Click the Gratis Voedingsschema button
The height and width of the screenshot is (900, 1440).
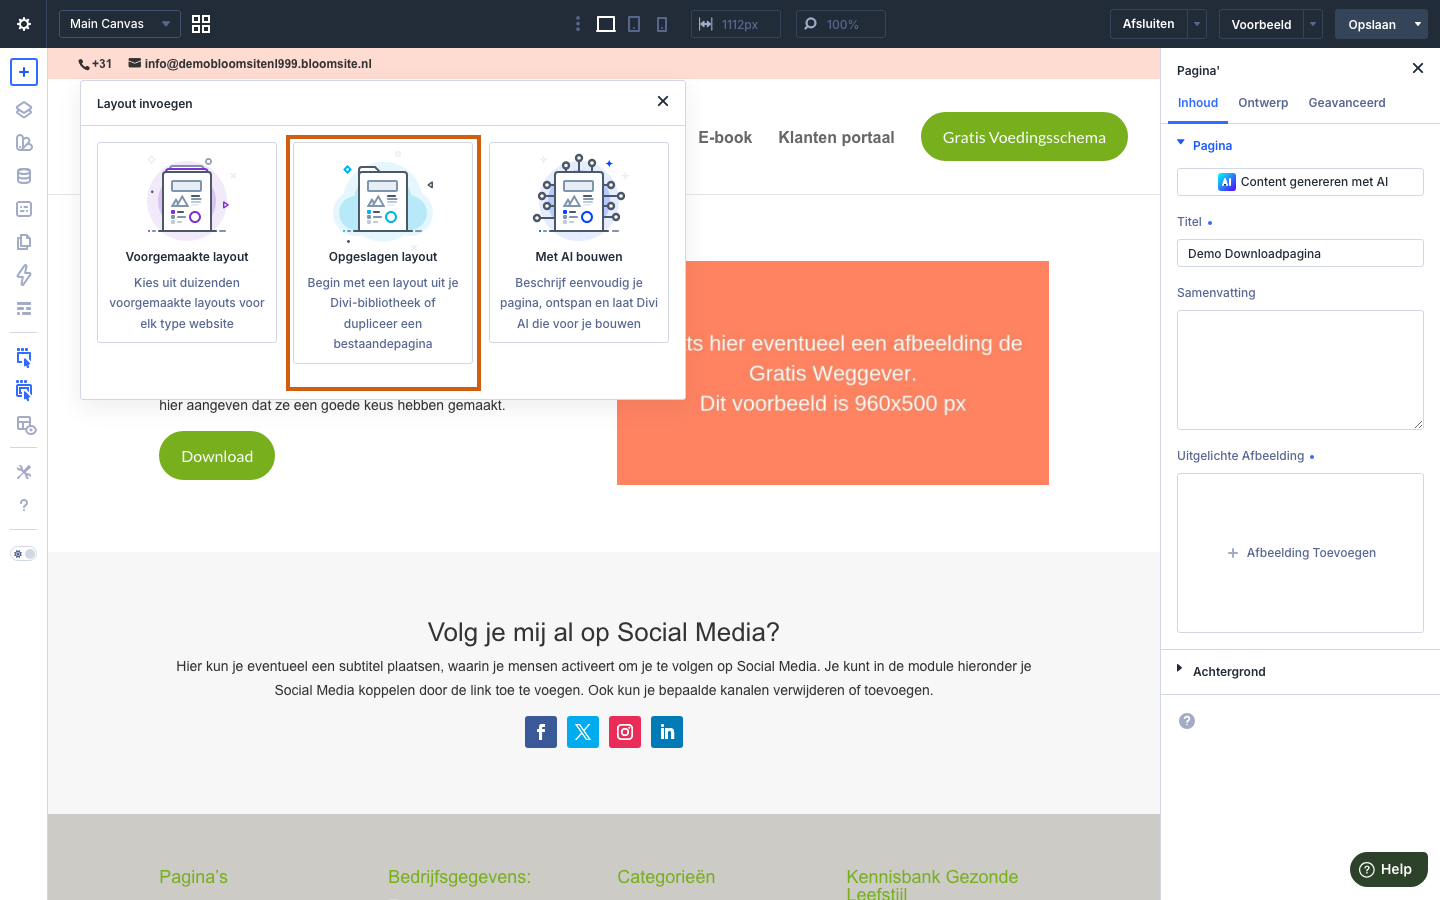click(x=1024, y=137)
